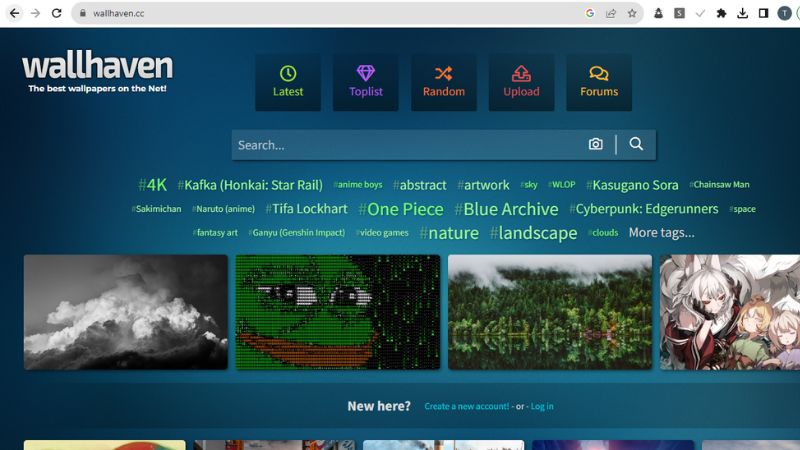Reload the page with browser refresh icon
The width and height of the screenshot is (800, 450).
(x=57, y=13)
